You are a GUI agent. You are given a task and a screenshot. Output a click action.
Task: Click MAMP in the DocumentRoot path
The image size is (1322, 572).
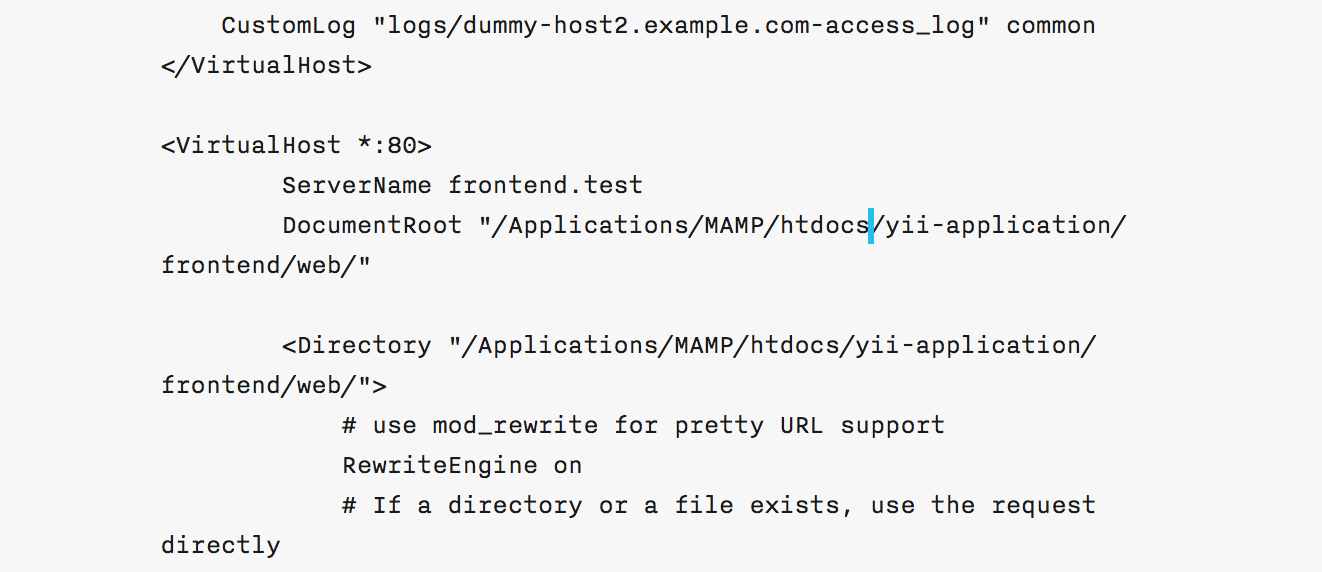point(733,226)
